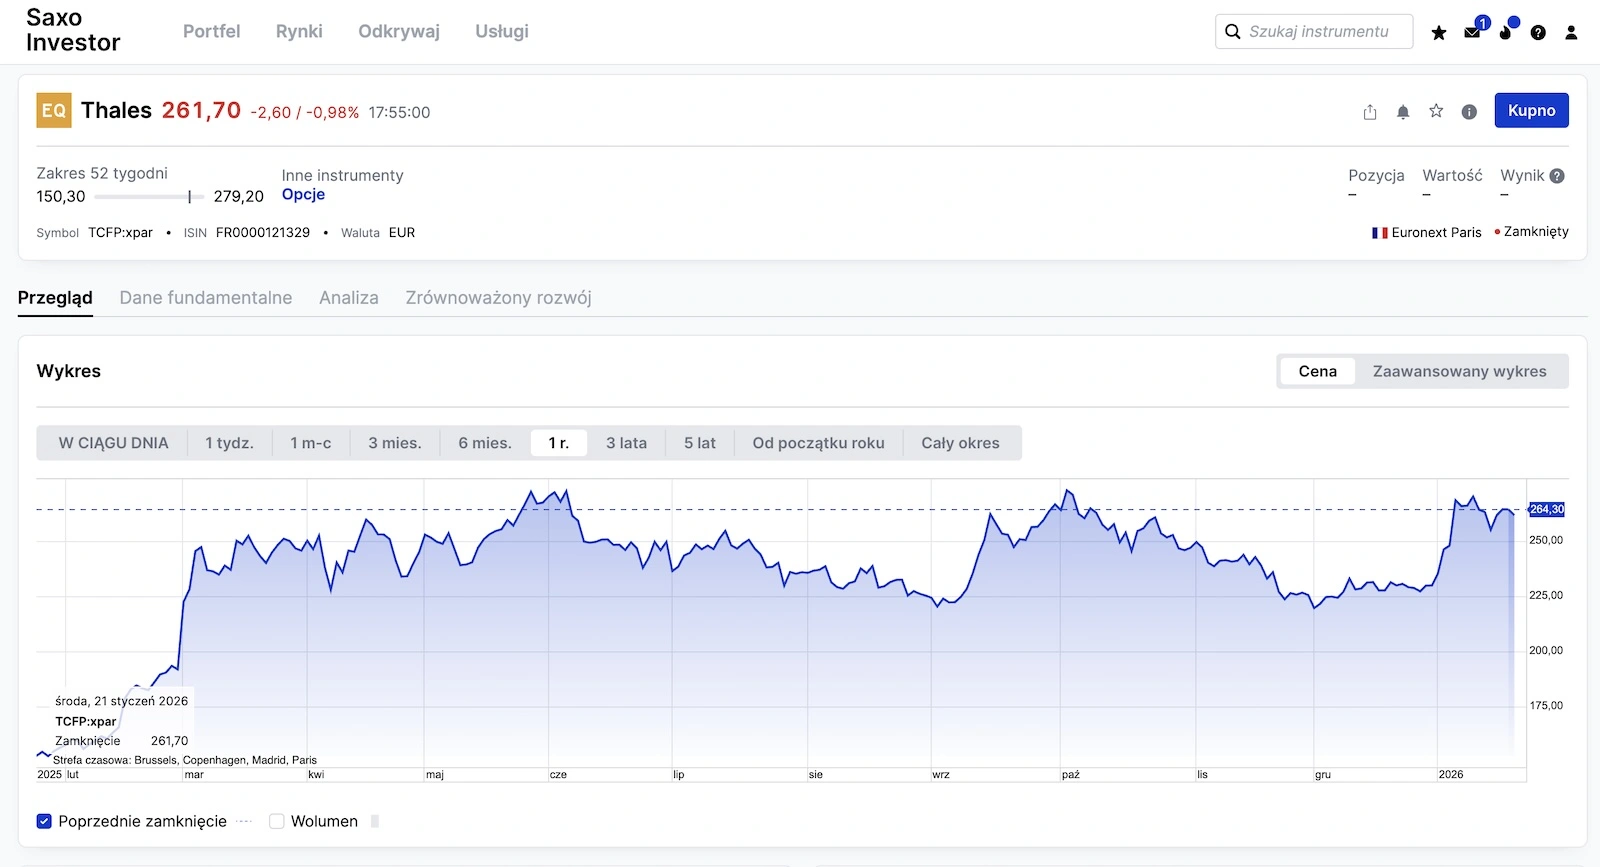Show instrument info for Thales
1600x867 pixels.
[x=1469, y=112]
